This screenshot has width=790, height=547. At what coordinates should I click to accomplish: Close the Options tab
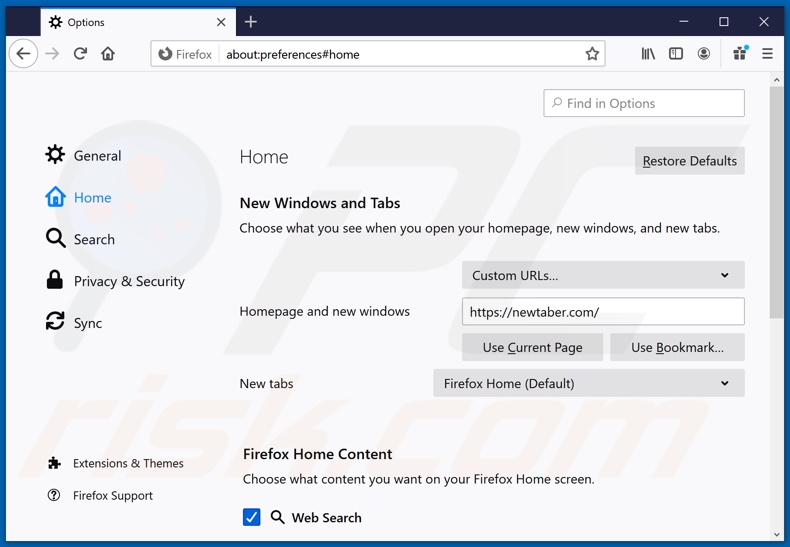click(221, 22)
